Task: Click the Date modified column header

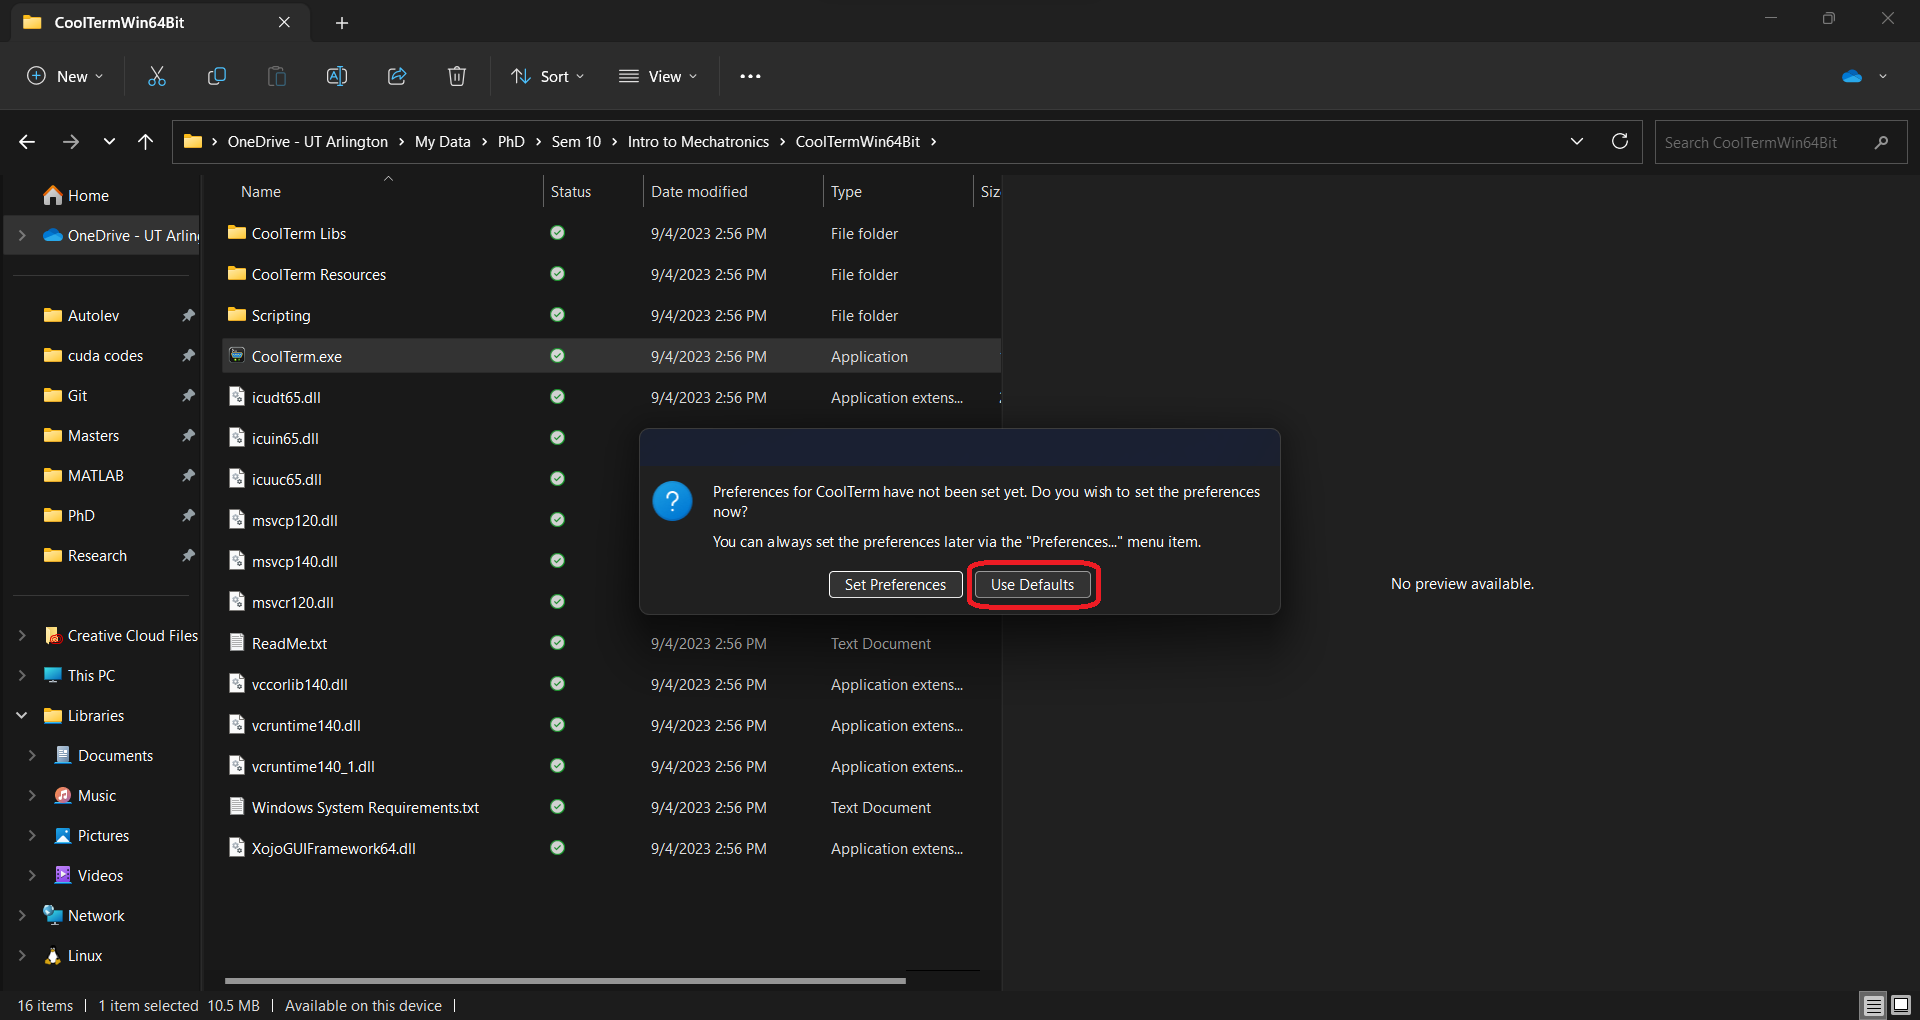Action: (699, 192)
